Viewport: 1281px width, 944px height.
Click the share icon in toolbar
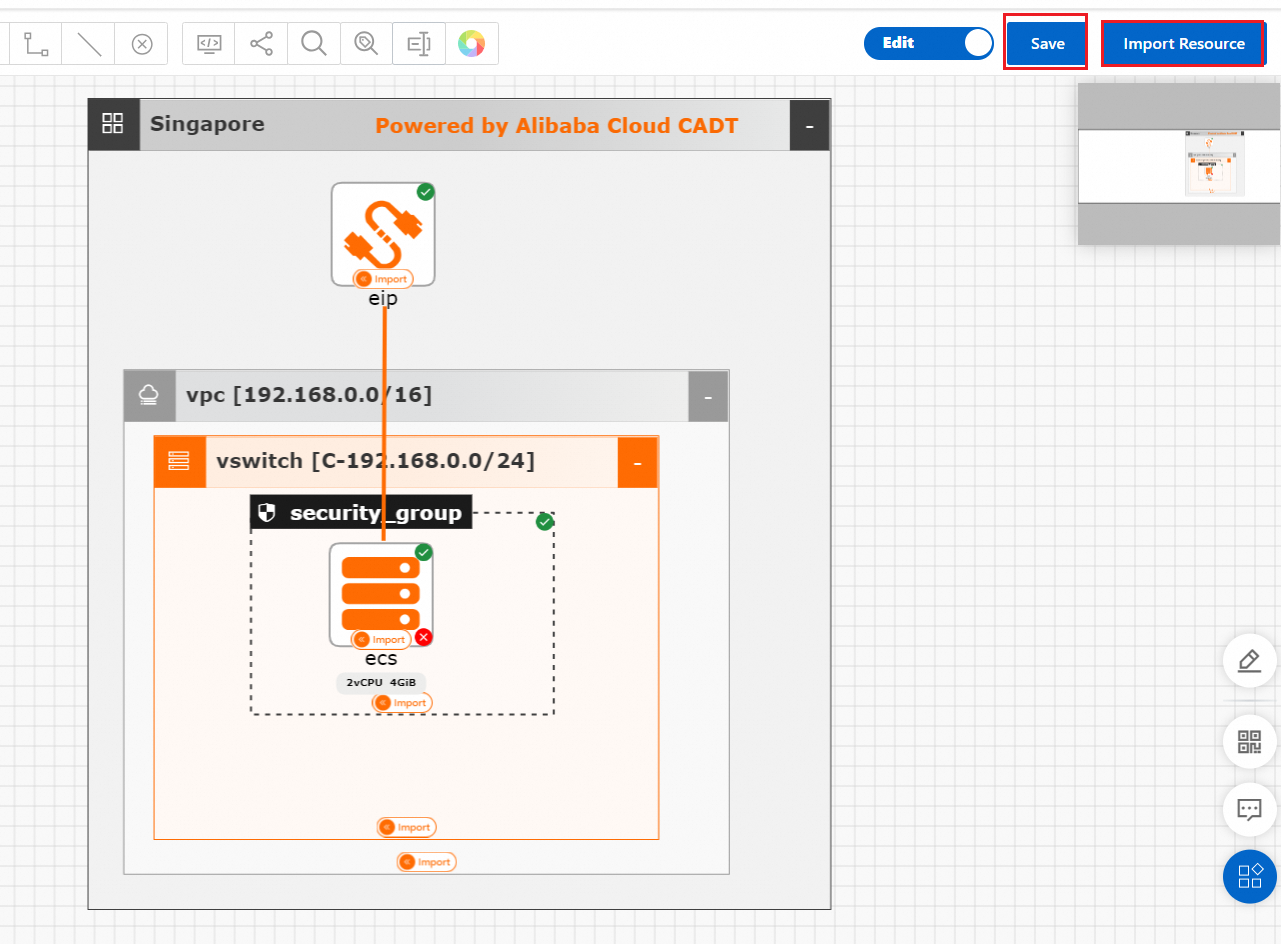tap(261, 44)
